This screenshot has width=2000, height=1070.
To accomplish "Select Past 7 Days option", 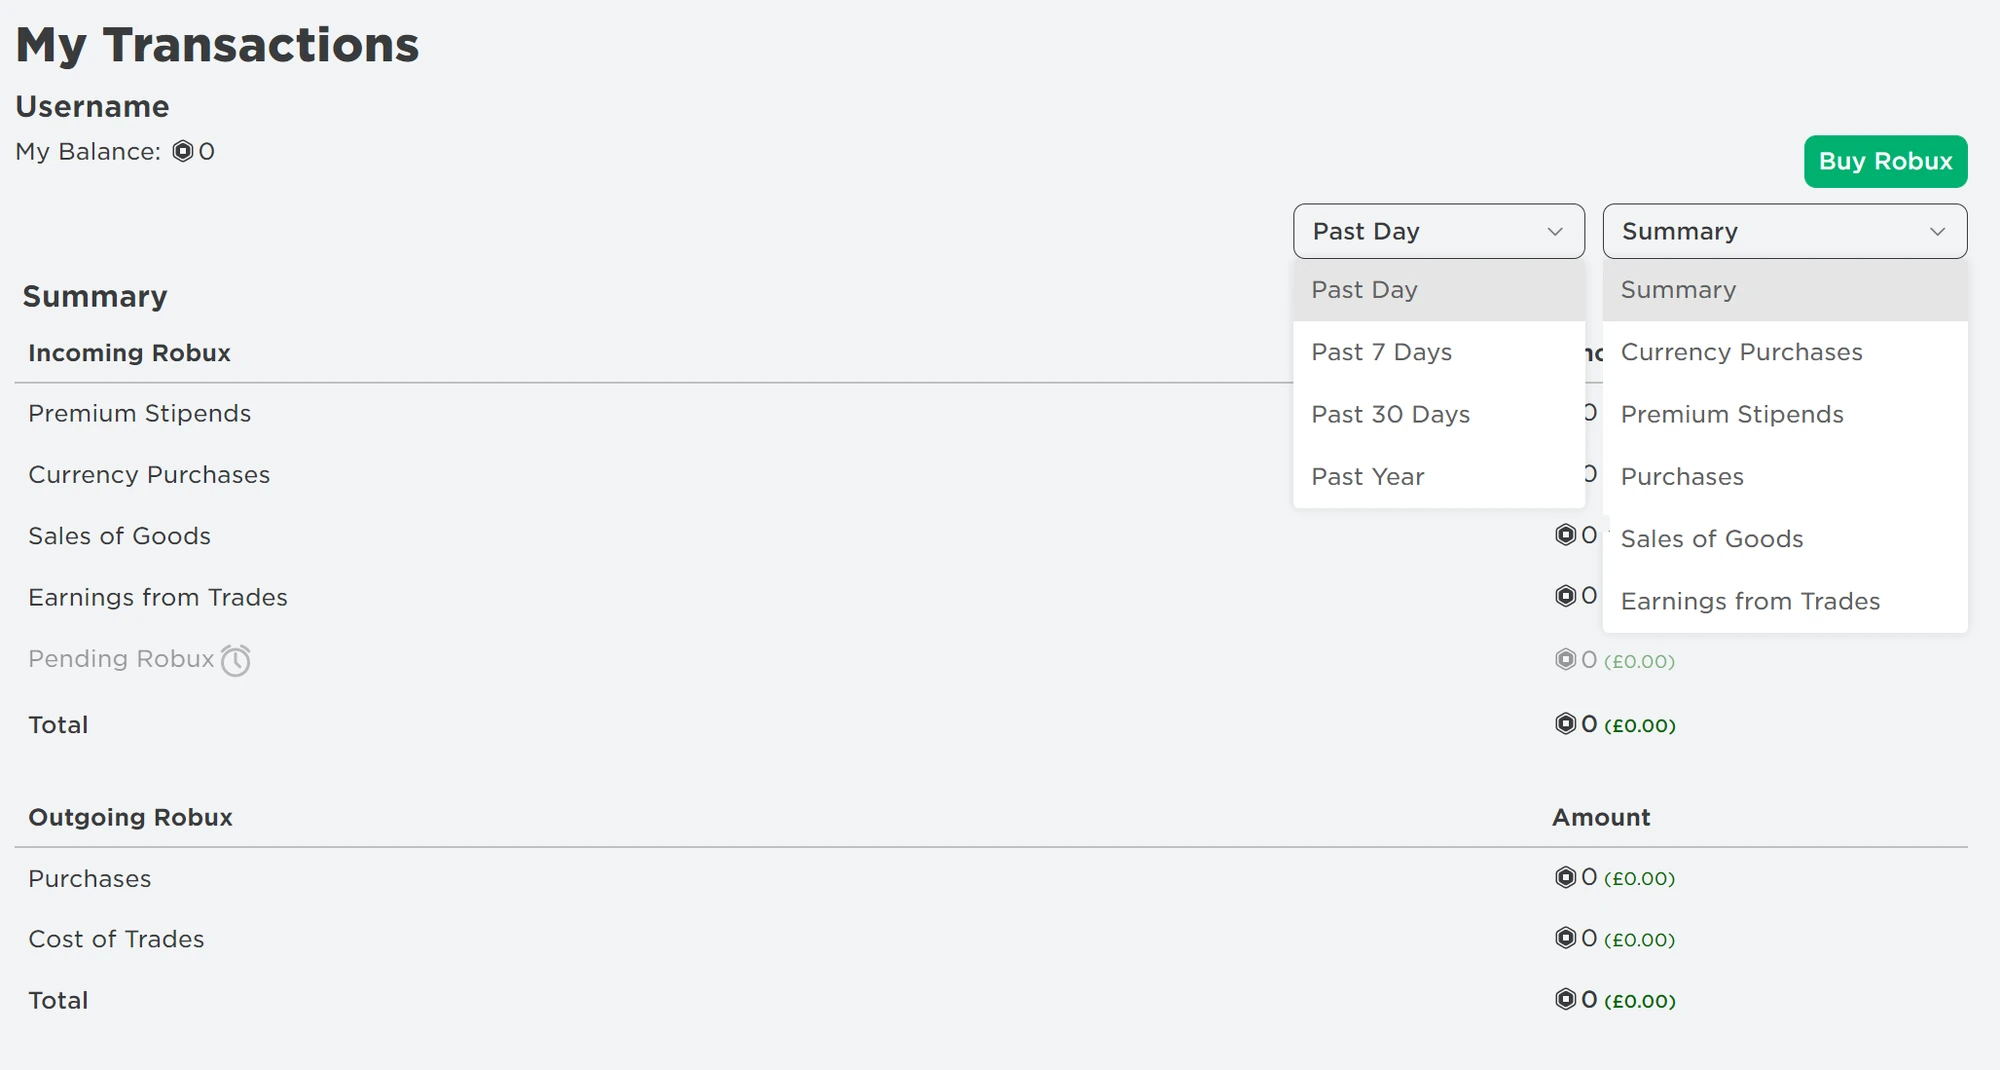I will [x=1381, y=352].
